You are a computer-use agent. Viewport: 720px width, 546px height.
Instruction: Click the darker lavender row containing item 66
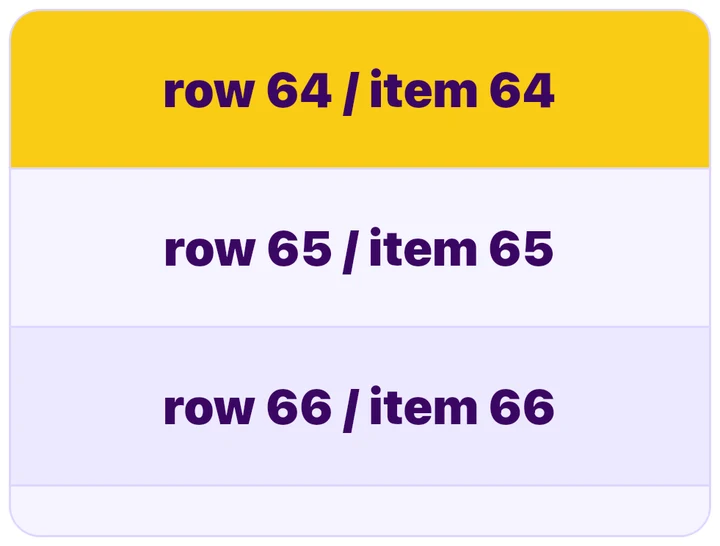(360, 406)
